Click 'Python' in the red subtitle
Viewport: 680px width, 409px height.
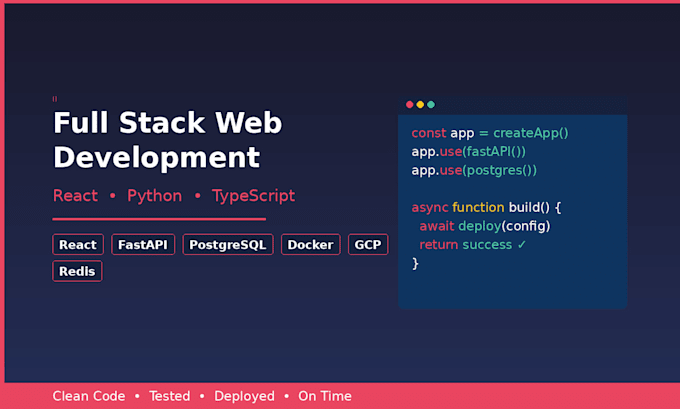click(x=154, y=196)
